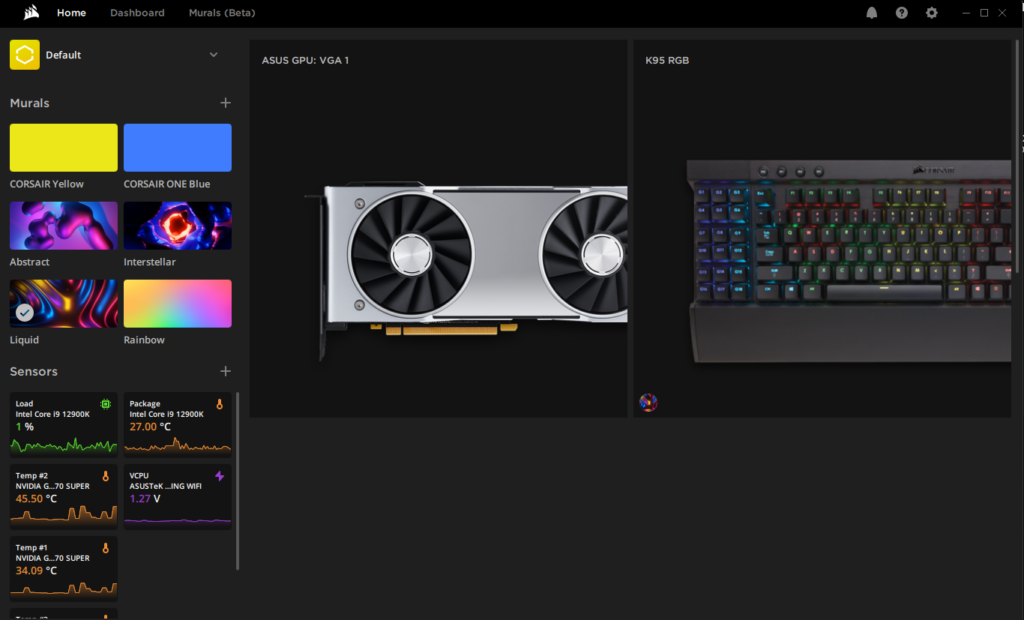The image size is (1024, 620).
Task: Click the Interstellar label
Action: pos(150,262)
